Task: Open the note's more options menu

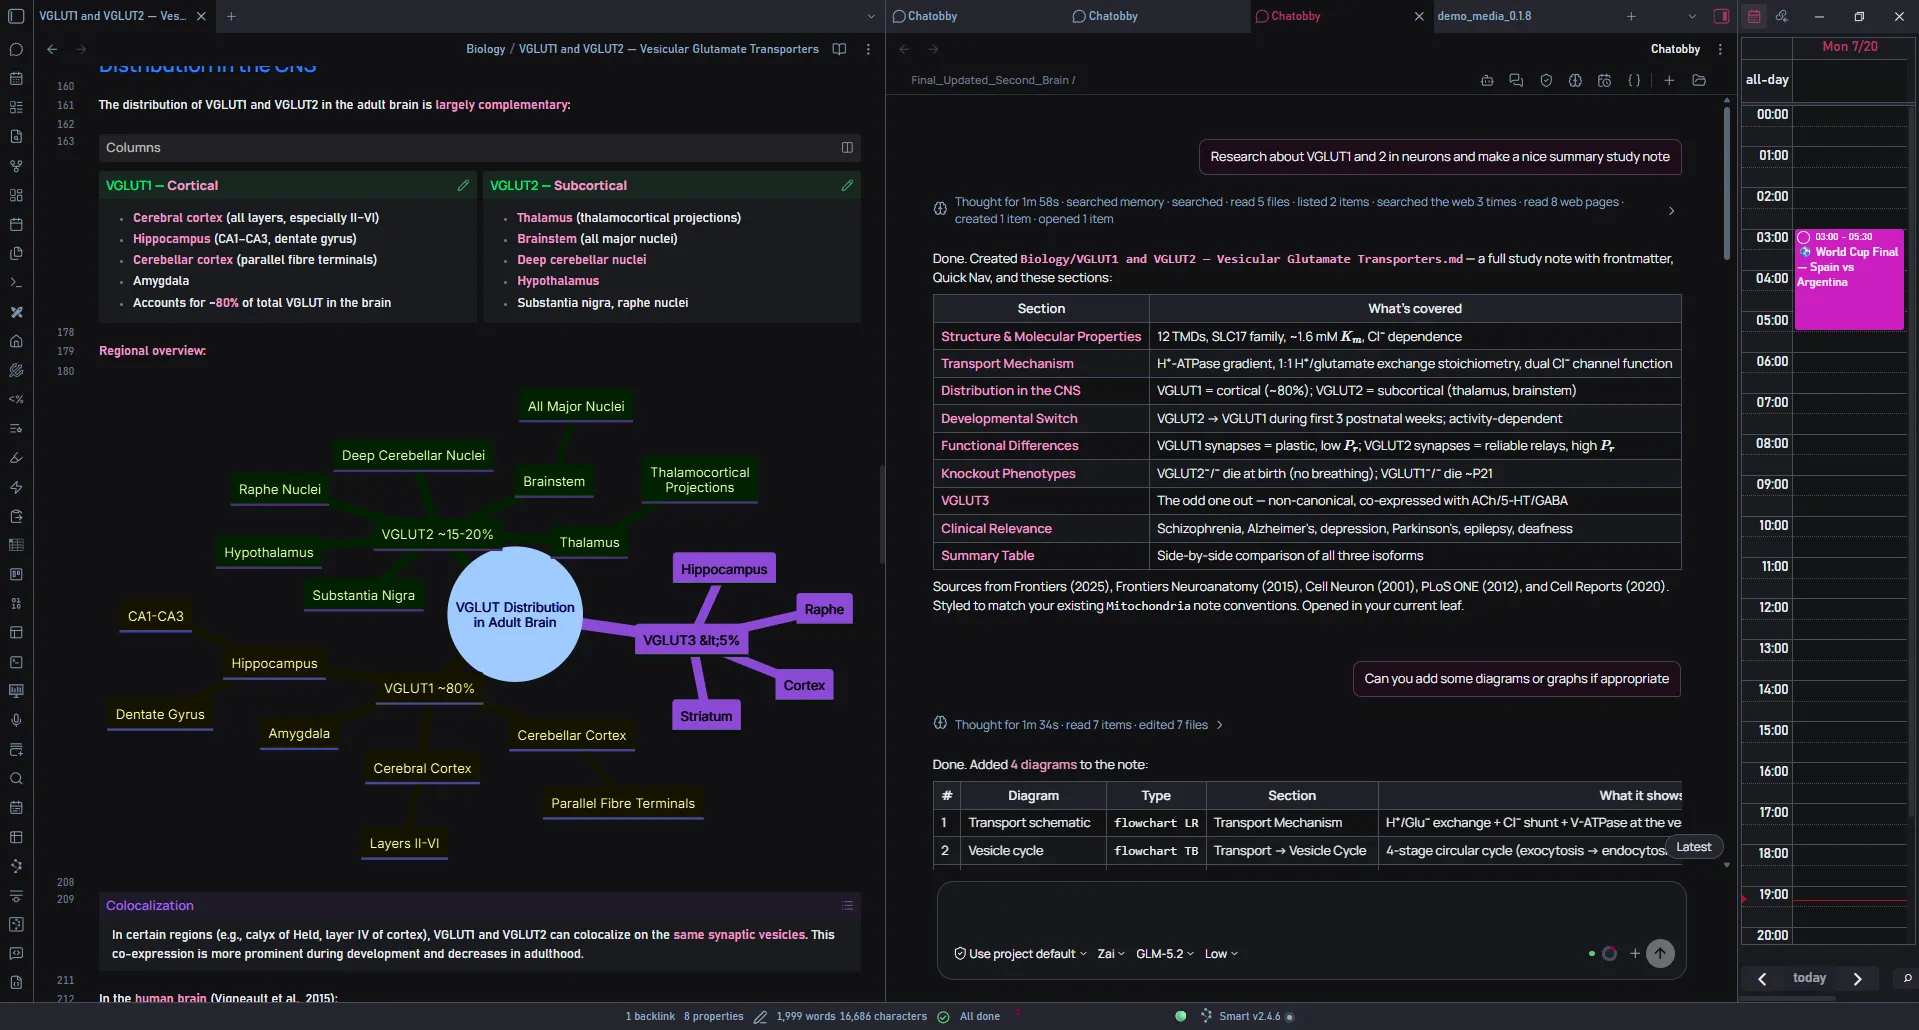Action: [868, 49]
